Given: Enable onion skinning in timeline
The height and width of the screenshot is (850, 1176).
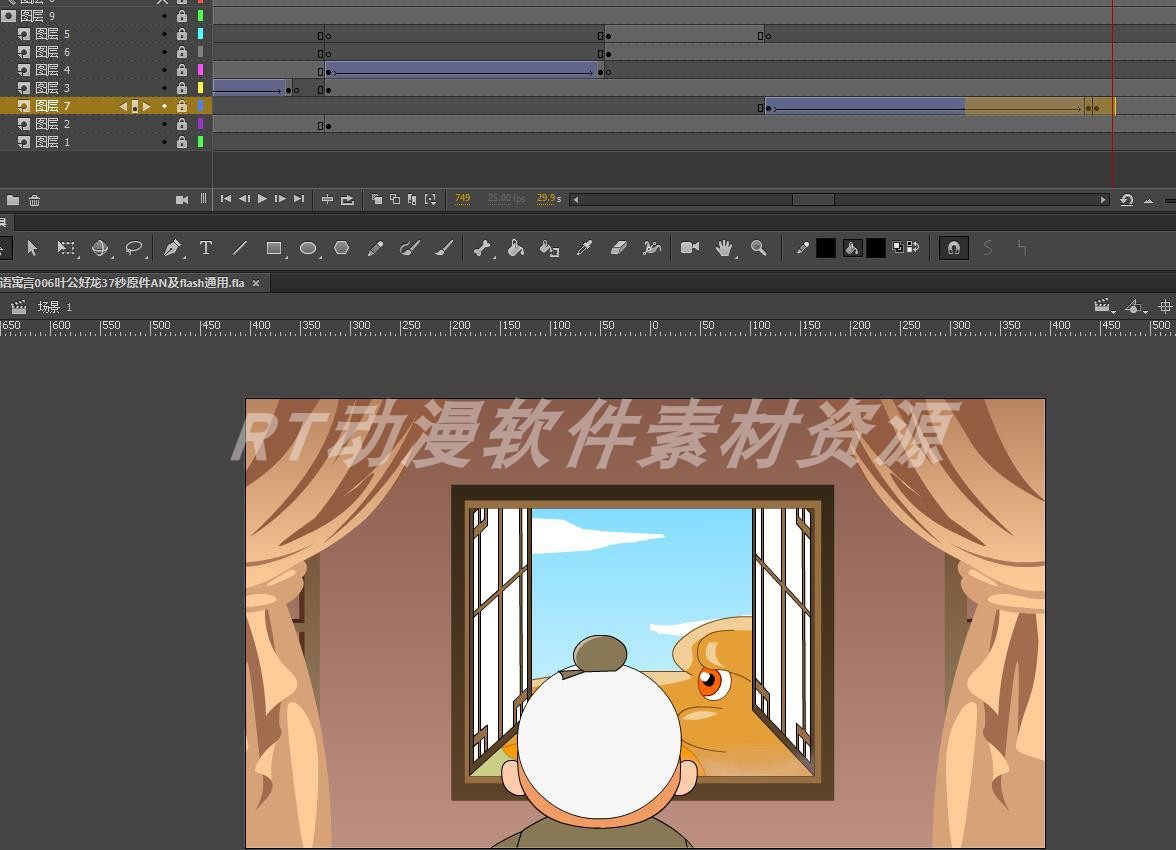Looking at the screenshot, I should [x=377, y=198].
